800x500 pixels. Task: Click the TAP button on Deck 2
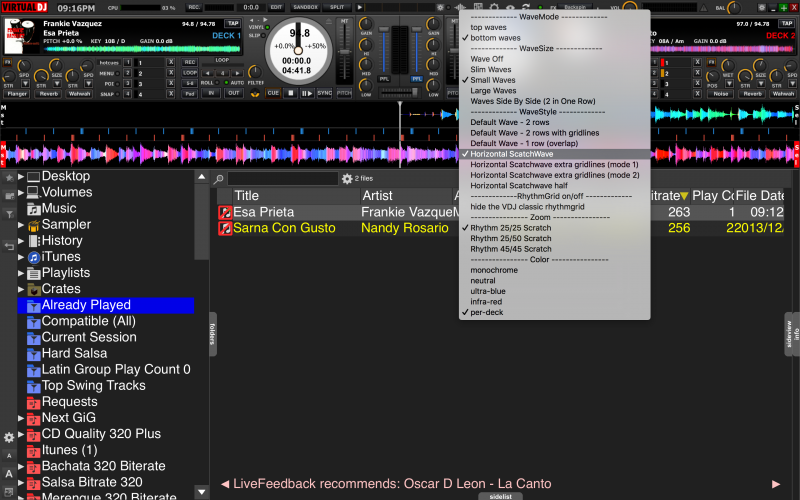tap(786, 23)
